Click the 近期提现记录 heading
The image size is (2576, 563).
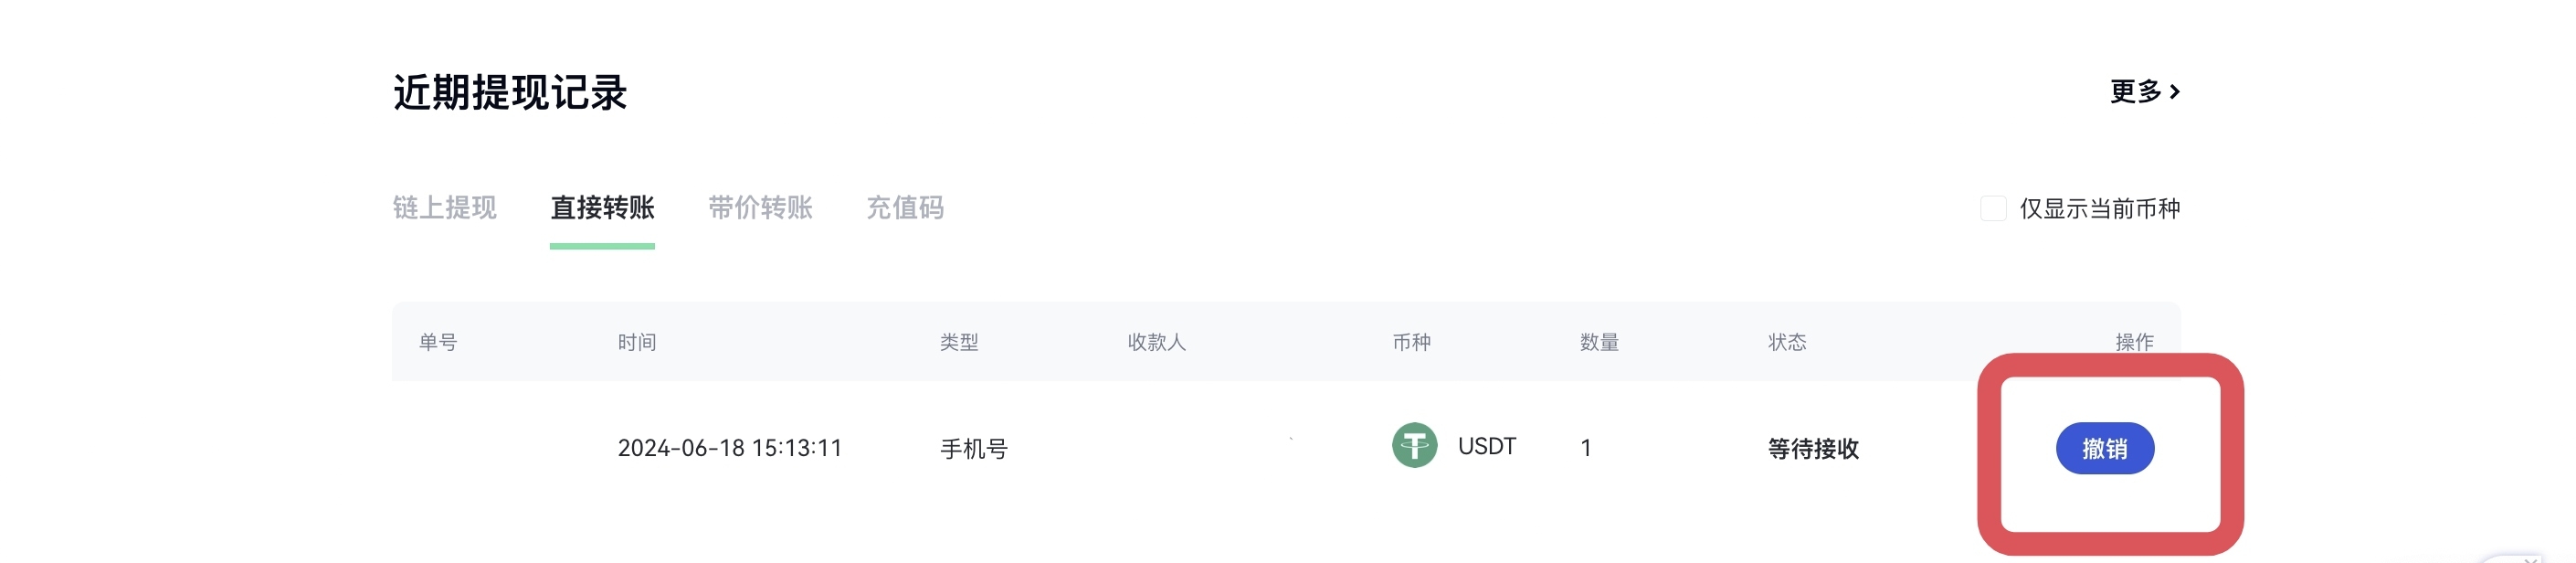pos(510,93)
